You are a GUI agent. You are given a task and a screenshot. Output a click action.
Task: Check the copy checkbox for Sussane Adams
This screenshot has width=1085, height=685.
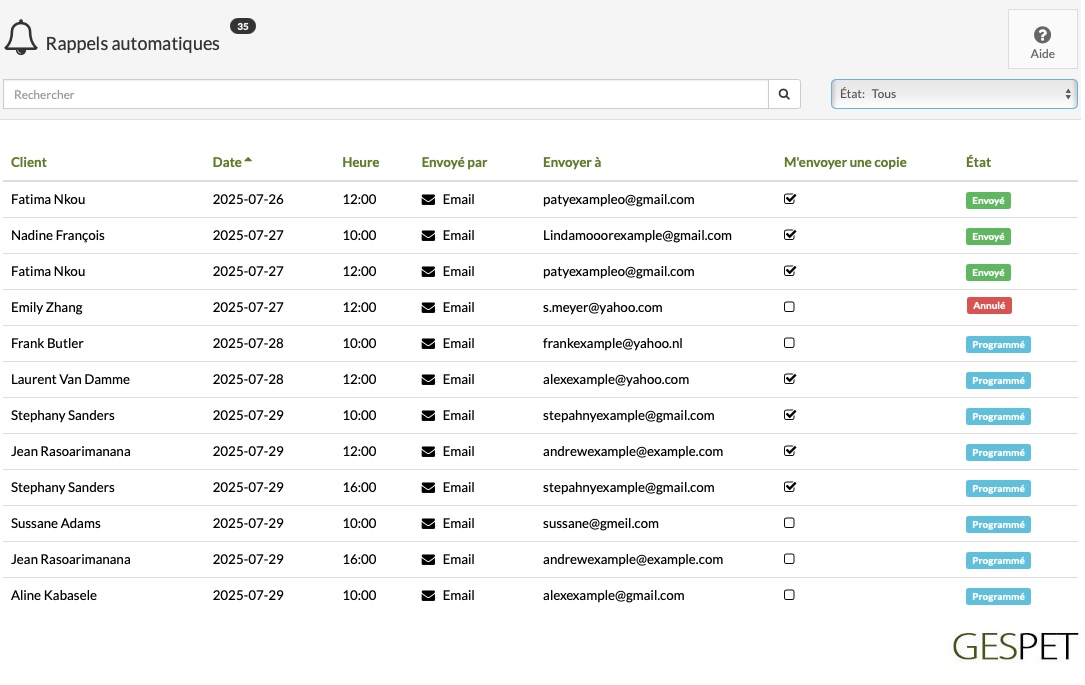coord(789,523)
